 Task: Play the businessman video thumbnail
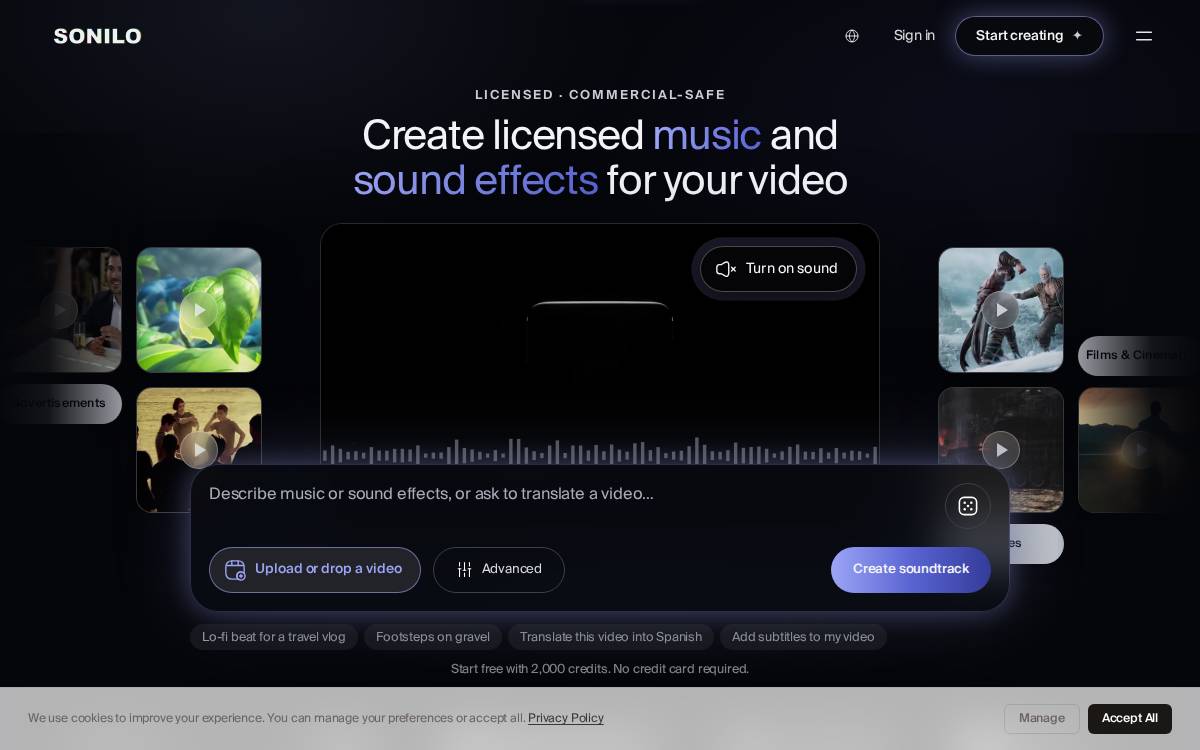coord(59,310)
